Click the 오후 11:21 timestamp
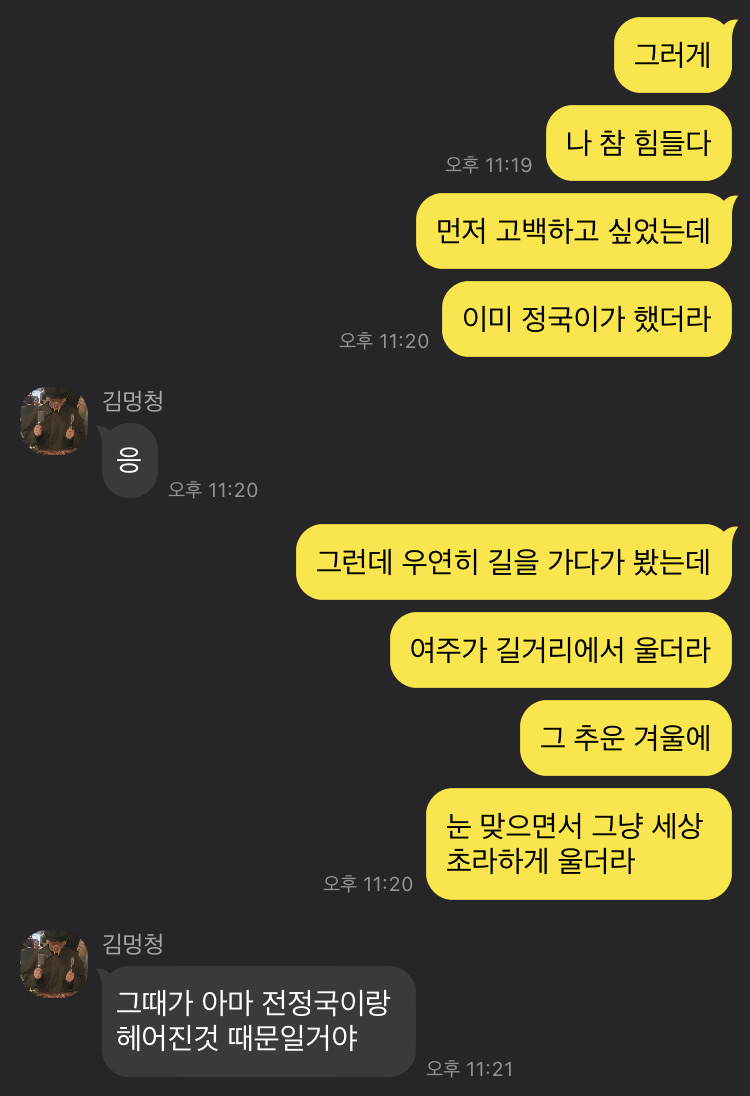 (470, 1069)
